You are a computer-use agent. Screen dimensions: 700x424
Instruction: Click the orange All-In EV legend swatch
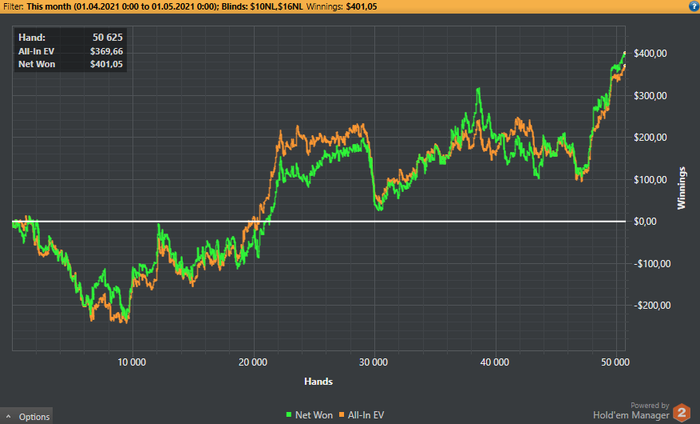pyautogui.click(x=342, y=415)
